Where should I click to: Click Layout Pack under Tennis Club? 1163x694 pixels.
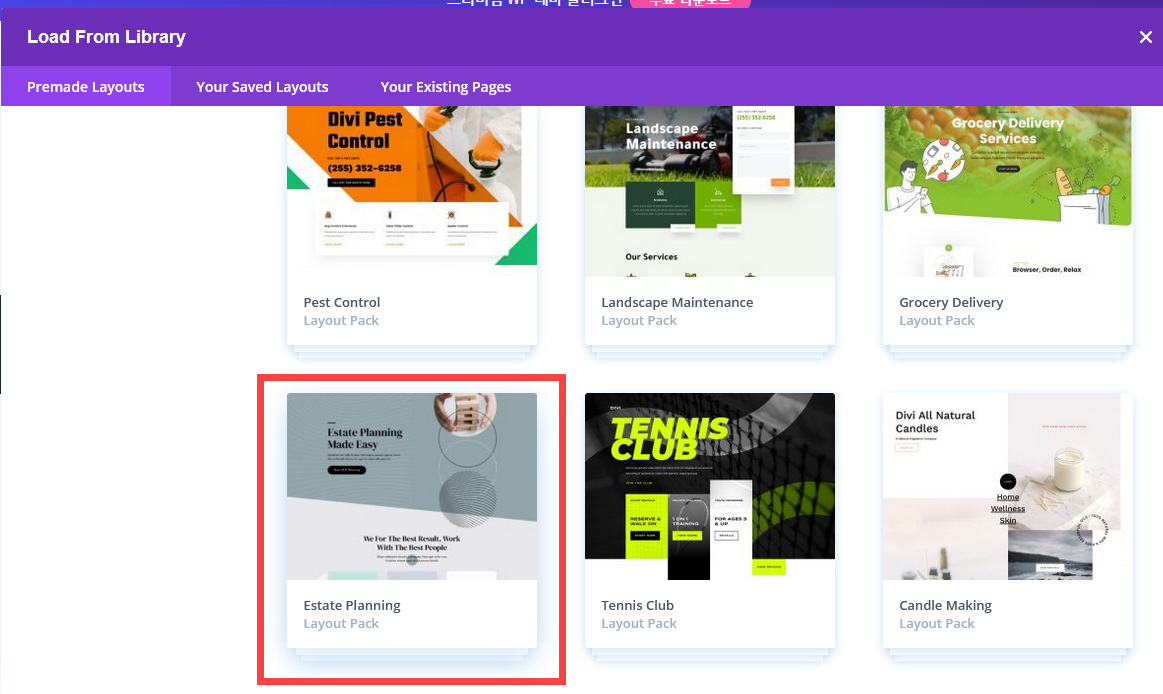pos(639,624)
